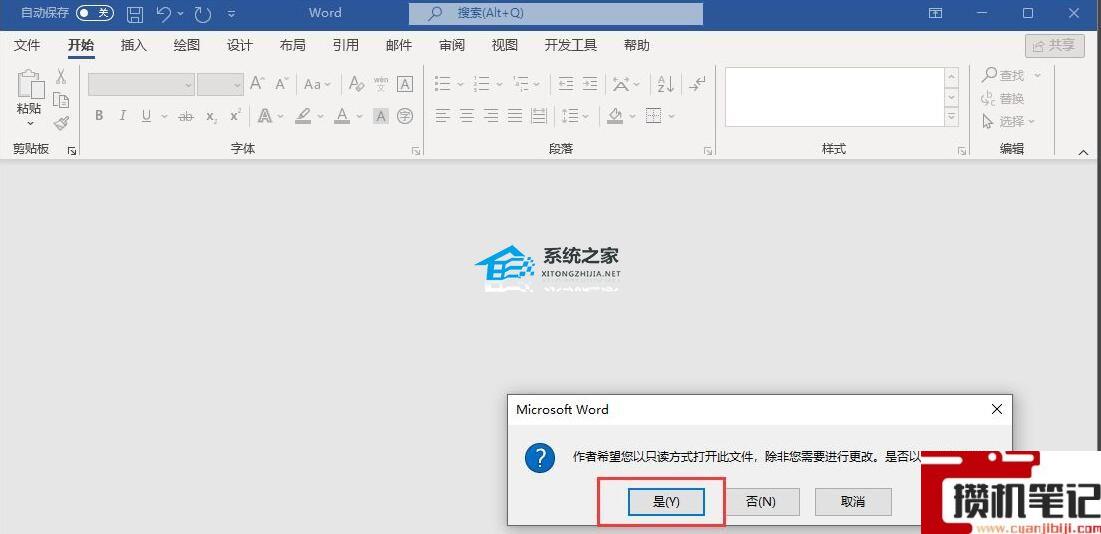Image resolution: width=1101 pixels, height=534 pixels.
Task: Click the Character Border icon
Action: (405, 84)
